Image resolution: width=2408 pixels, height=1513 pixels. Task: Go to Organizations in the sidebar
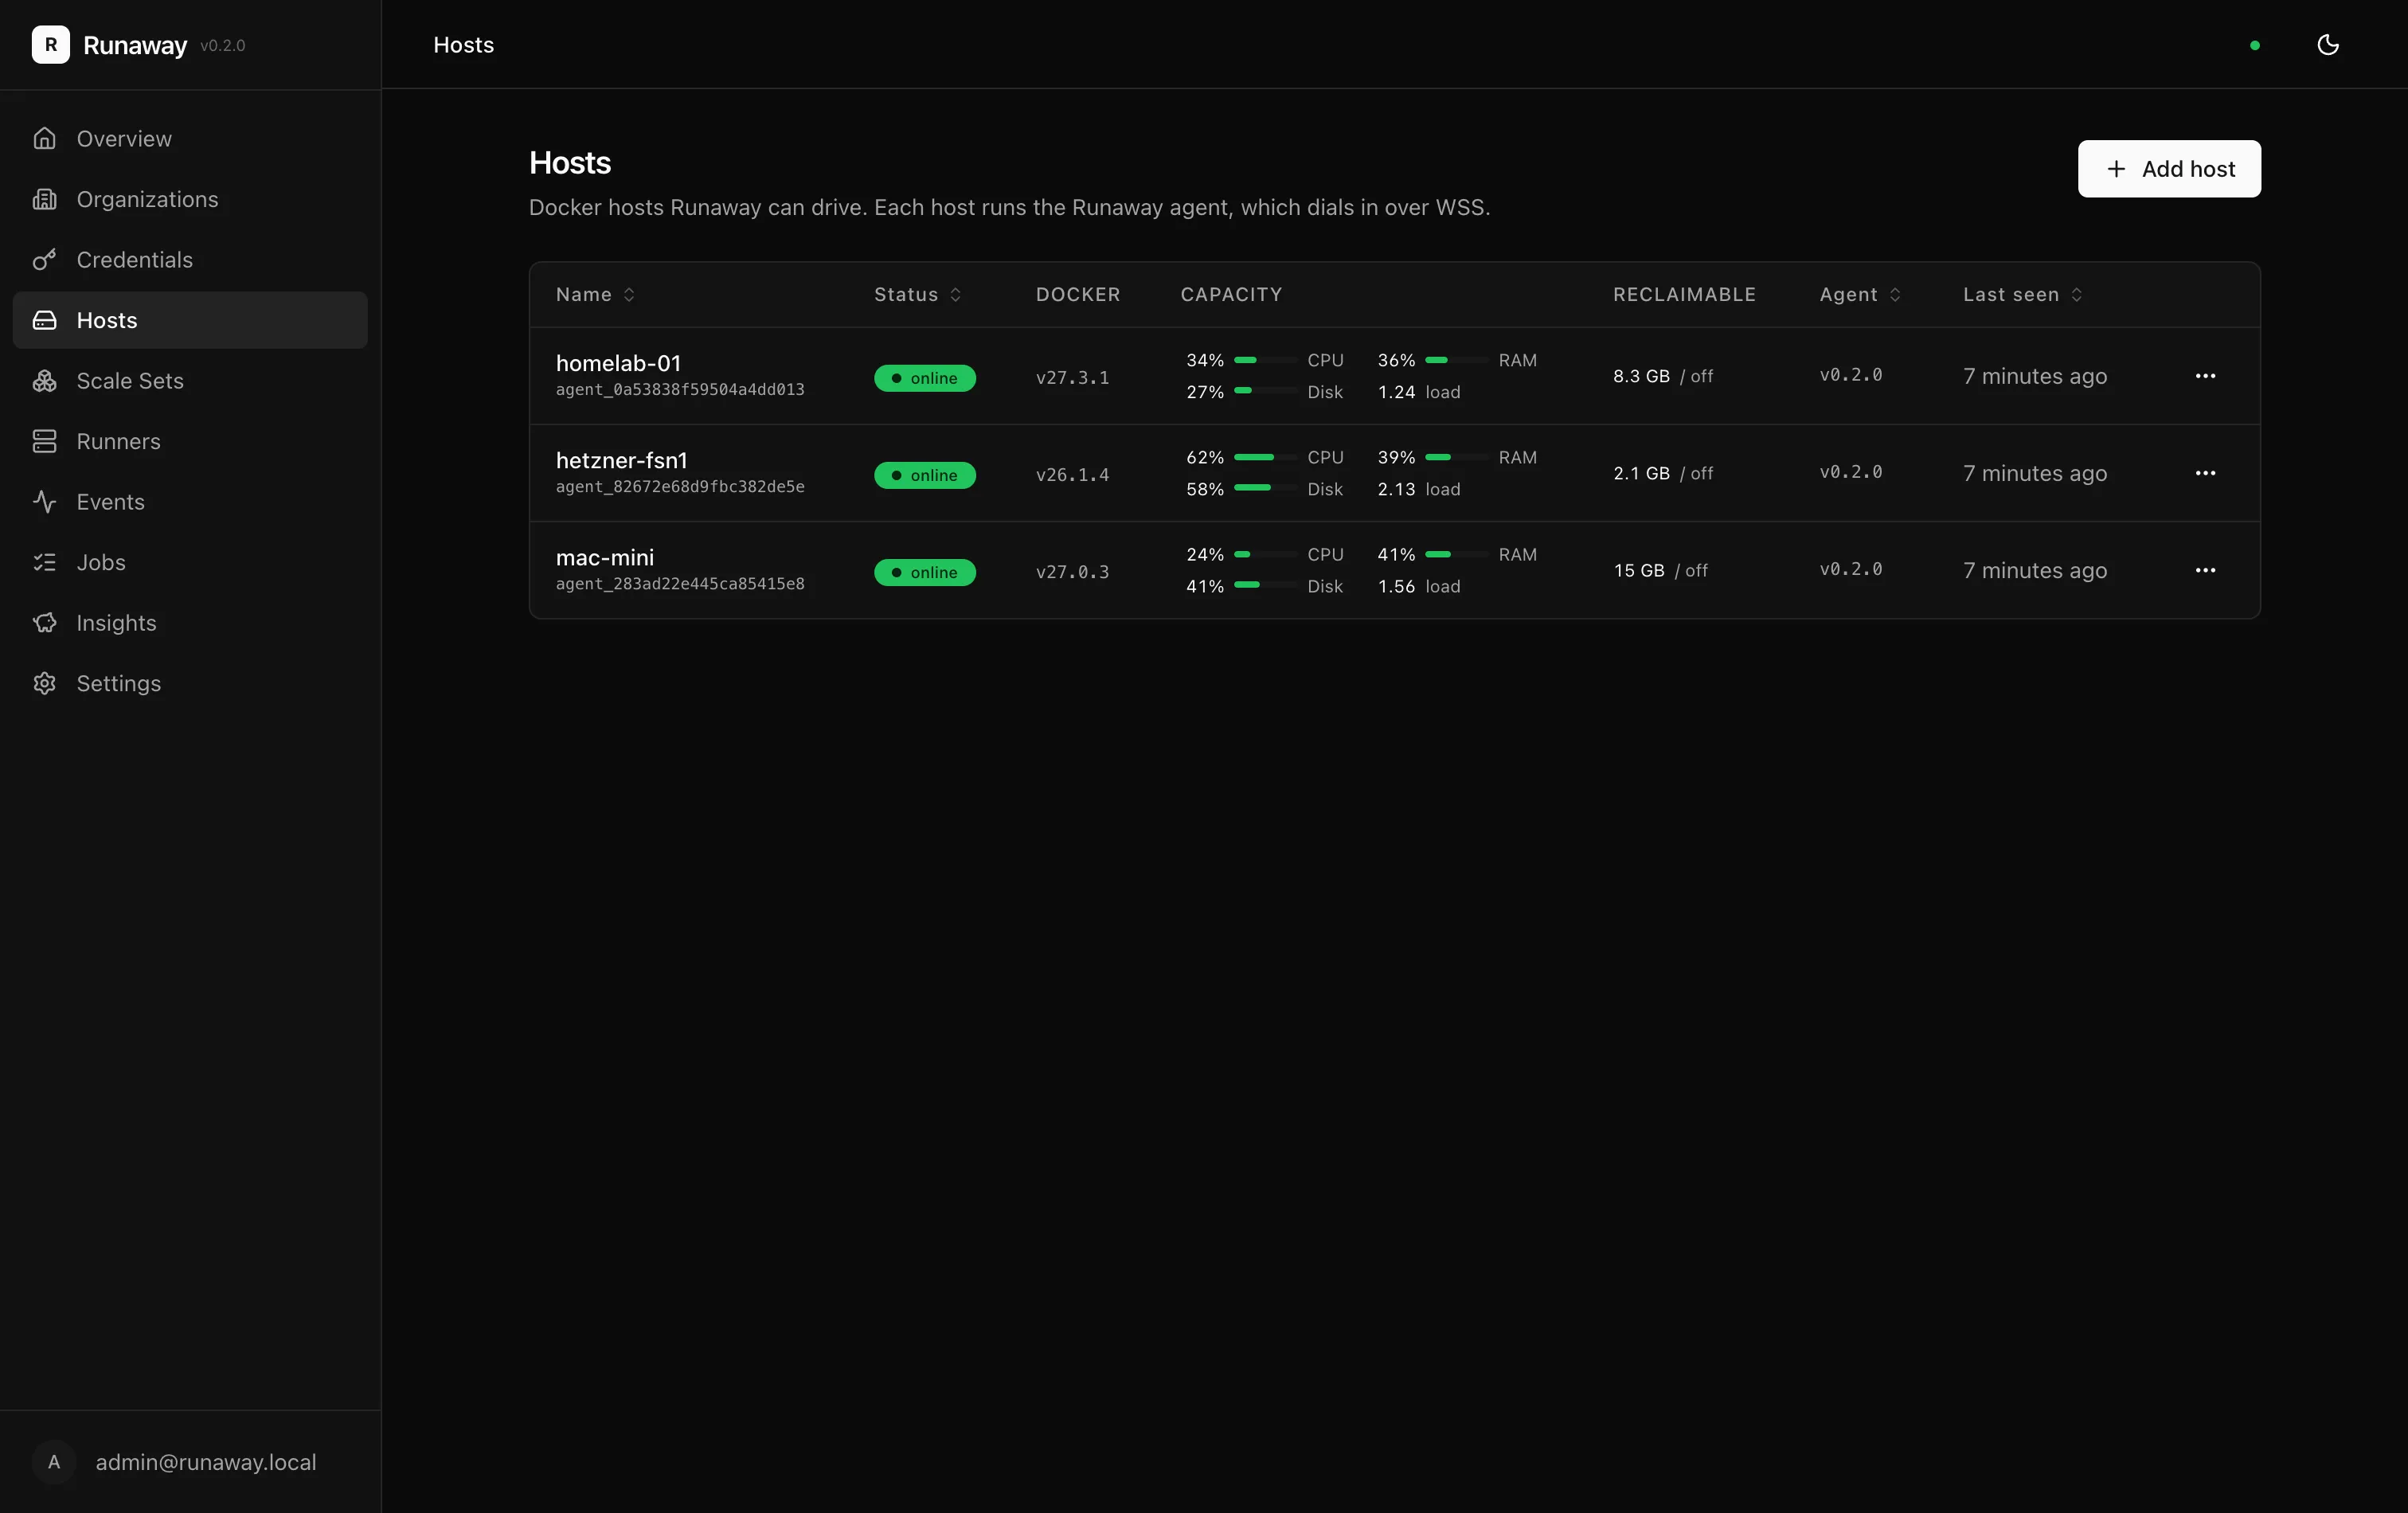point(190,199)
